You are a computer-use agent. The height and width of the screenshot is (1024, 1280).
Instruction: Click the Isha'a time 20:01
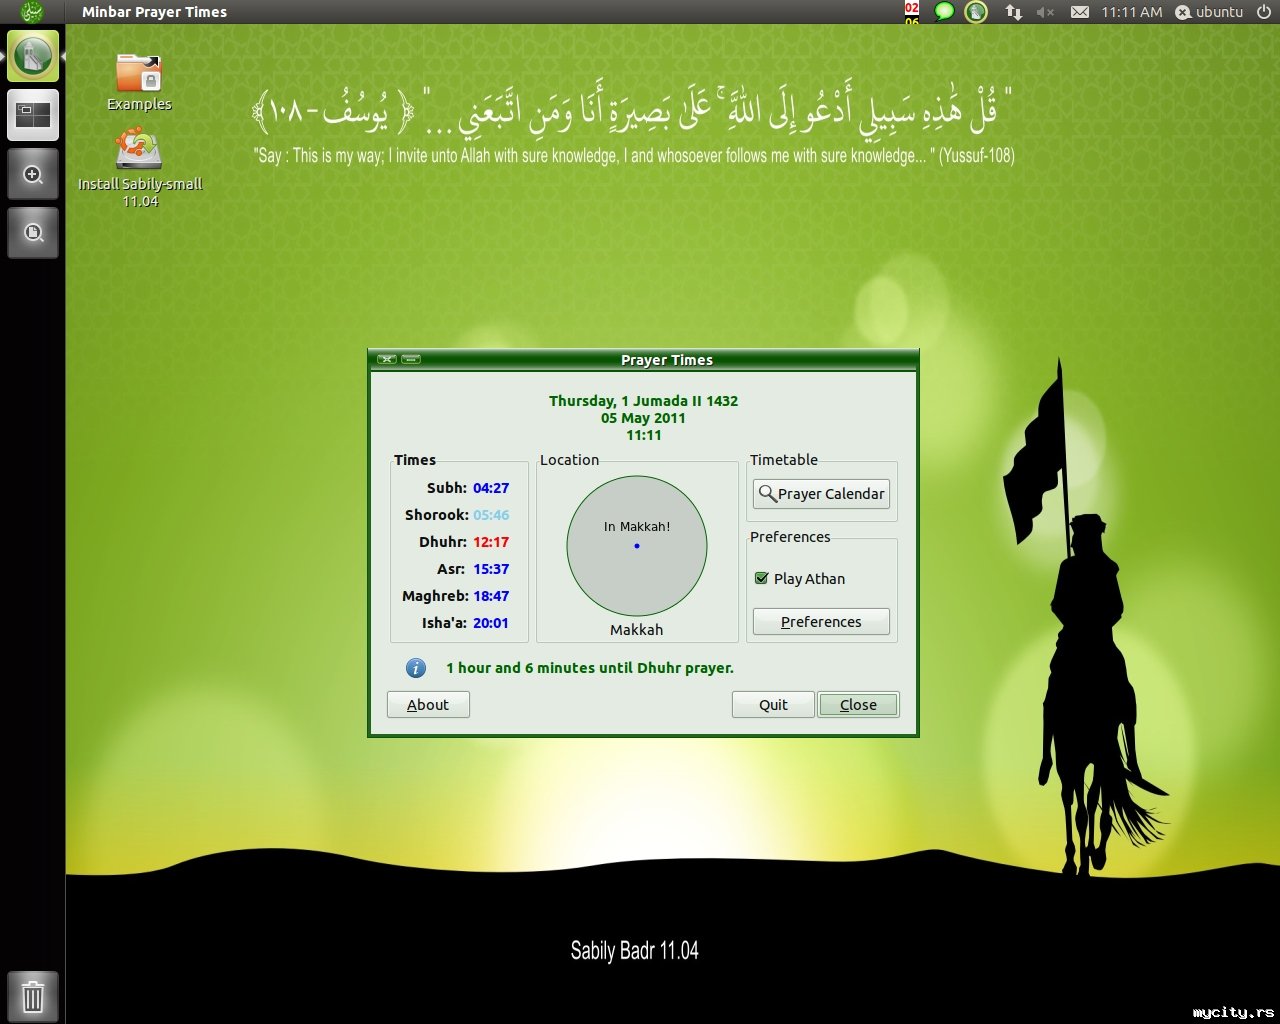(x=491, y=623)
